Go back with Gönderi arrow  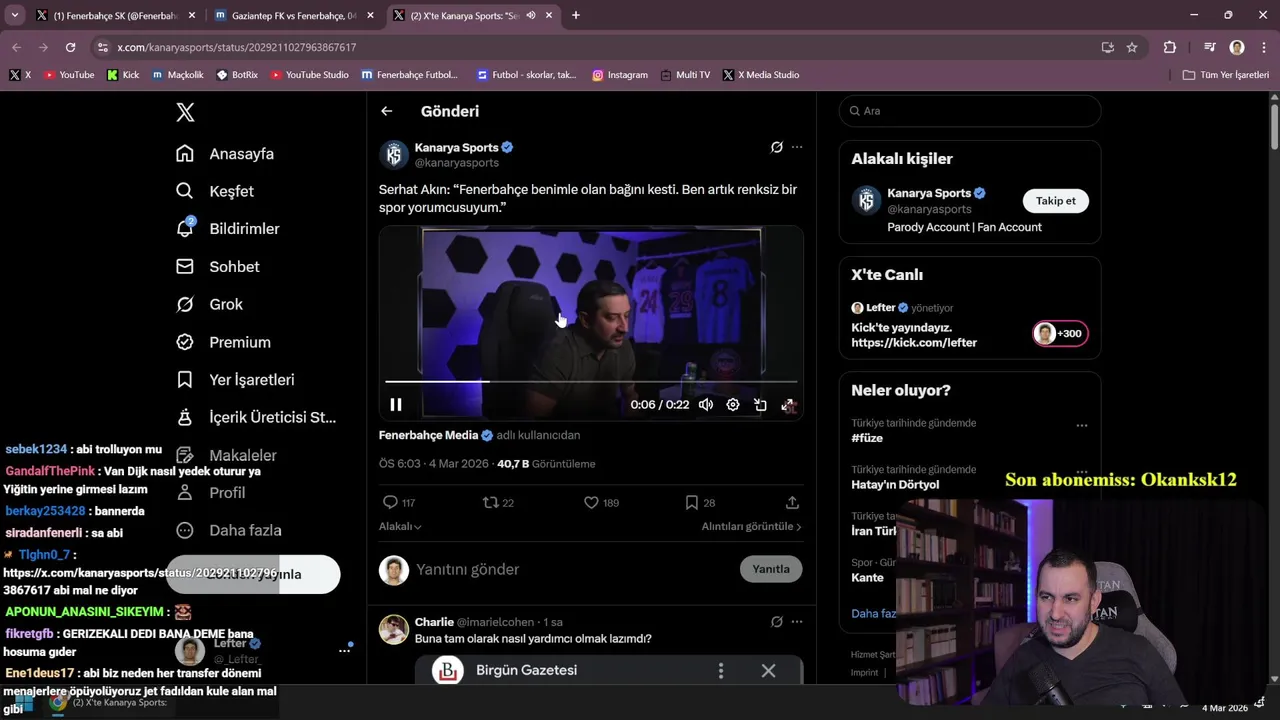pos(387,111)
